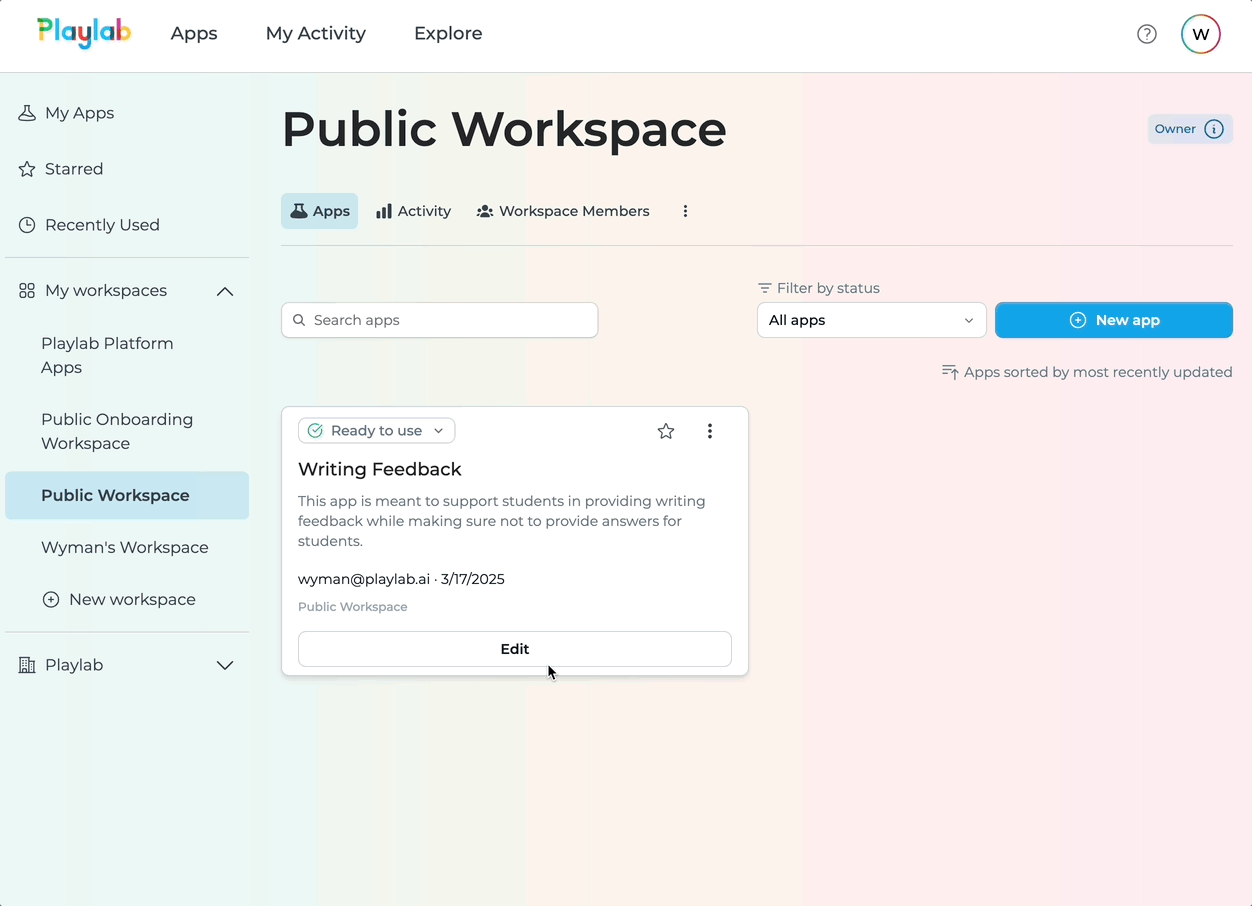Click the filter lines icon
The image size is (1252, 906).
pyautogui.click(x=765, y=288)
